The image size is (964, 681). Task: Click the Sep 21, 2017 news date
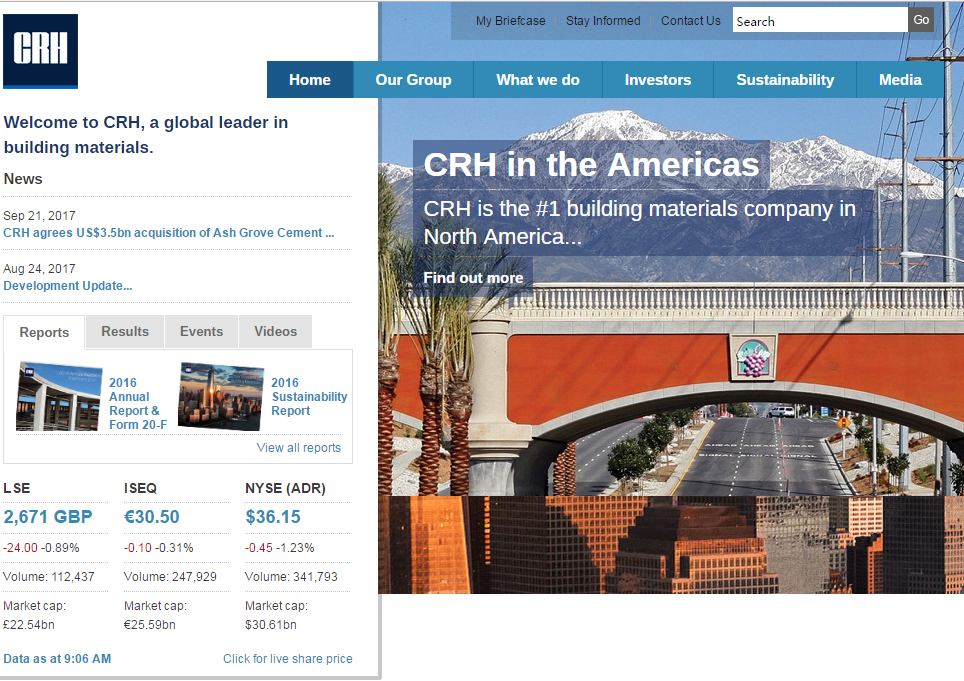(x=39, y=216)
